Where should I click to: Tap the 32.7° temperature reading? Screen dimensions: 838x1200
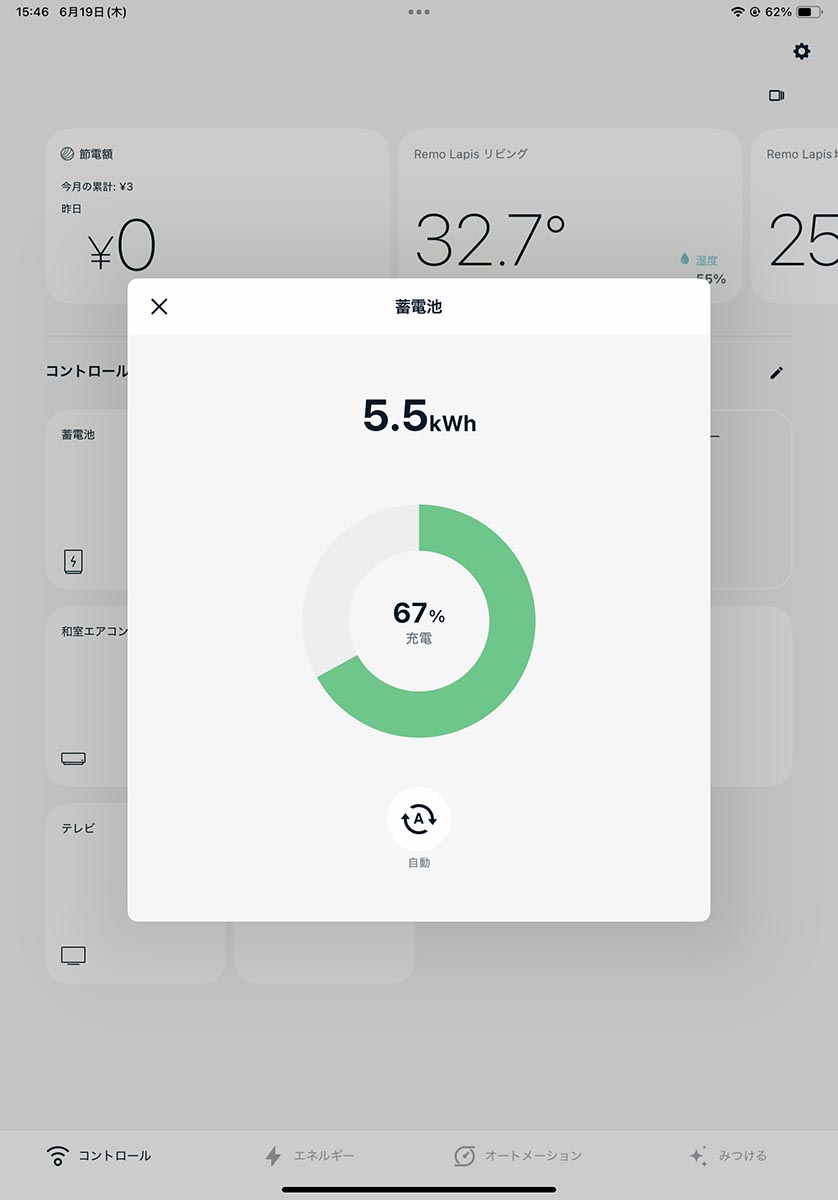click(x=490, y=240)
